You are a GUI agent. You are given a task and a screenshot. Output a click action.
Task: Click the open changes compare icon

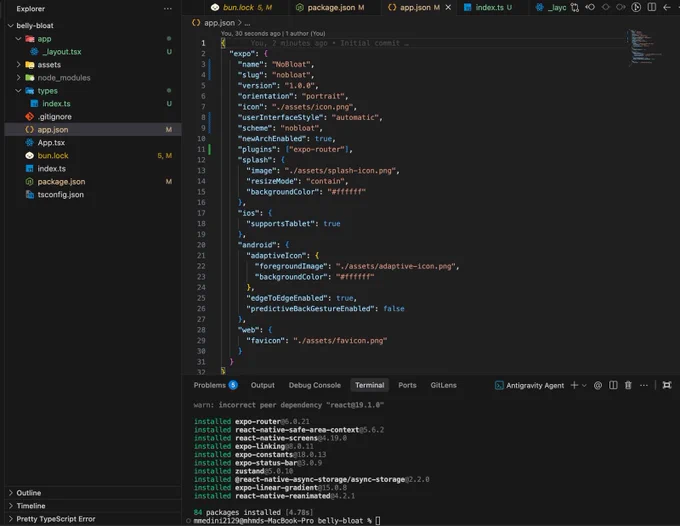click(x=575, y=7)
